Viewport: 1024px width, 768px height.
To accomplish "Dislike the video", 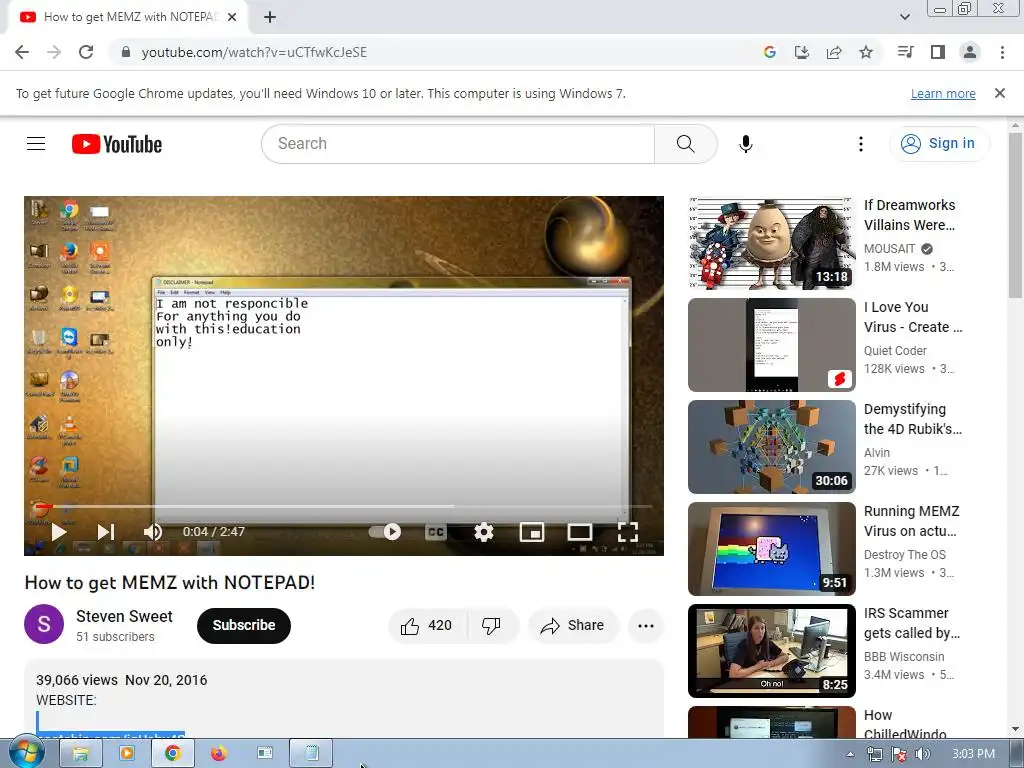I will 492,626.
